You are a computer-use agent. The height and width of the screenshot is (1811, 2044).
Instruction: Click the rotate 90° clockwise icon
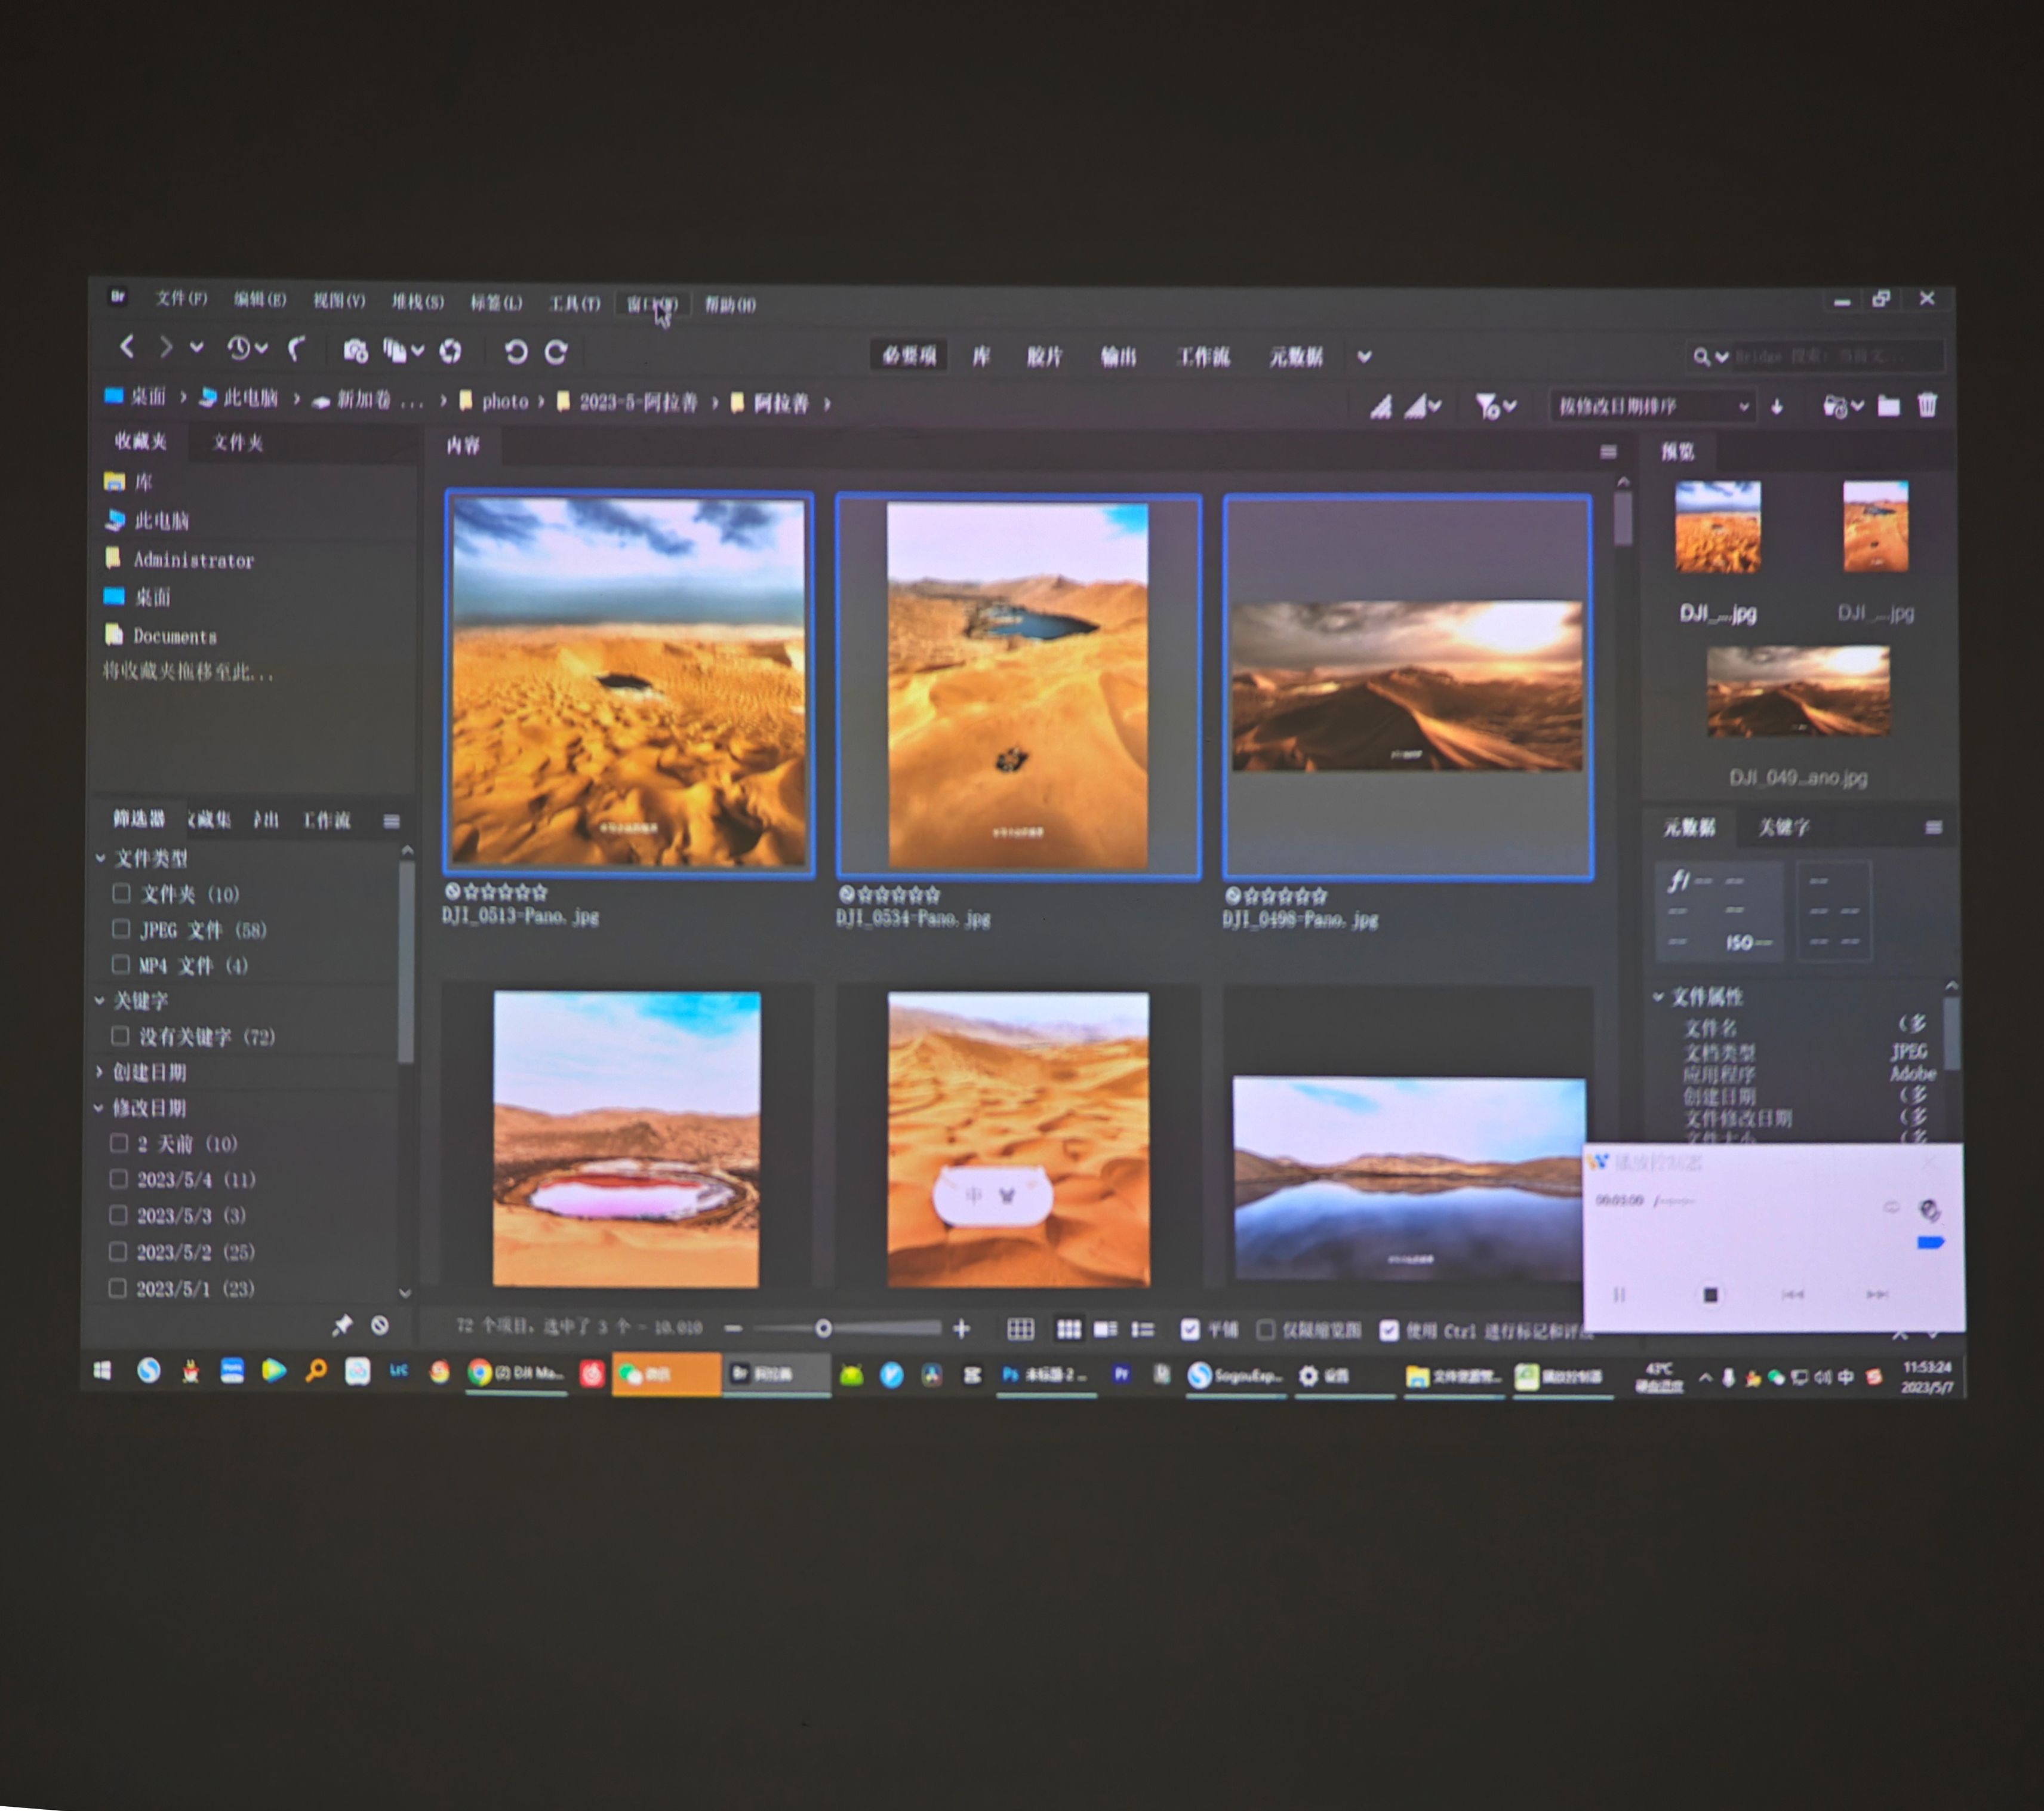click(556, 351)
